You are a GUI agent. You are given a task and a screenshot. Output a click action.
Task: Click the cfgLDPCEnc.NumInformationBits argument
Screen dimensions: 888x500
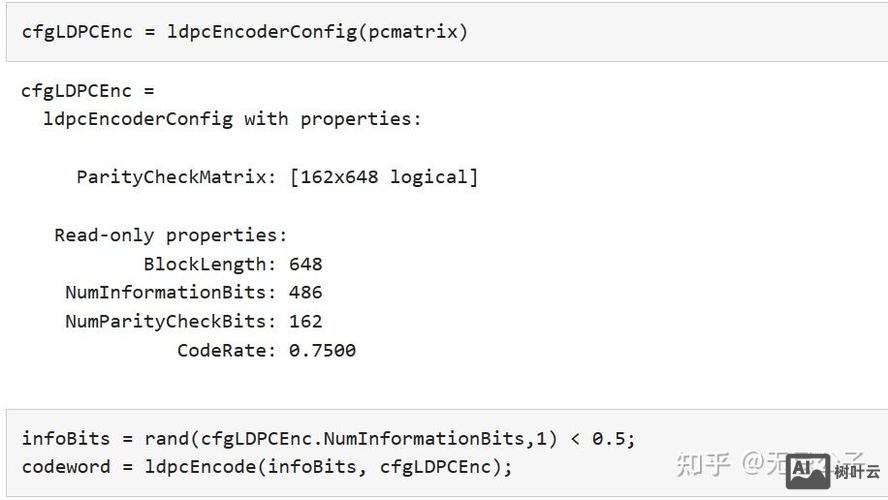point(362,438)
